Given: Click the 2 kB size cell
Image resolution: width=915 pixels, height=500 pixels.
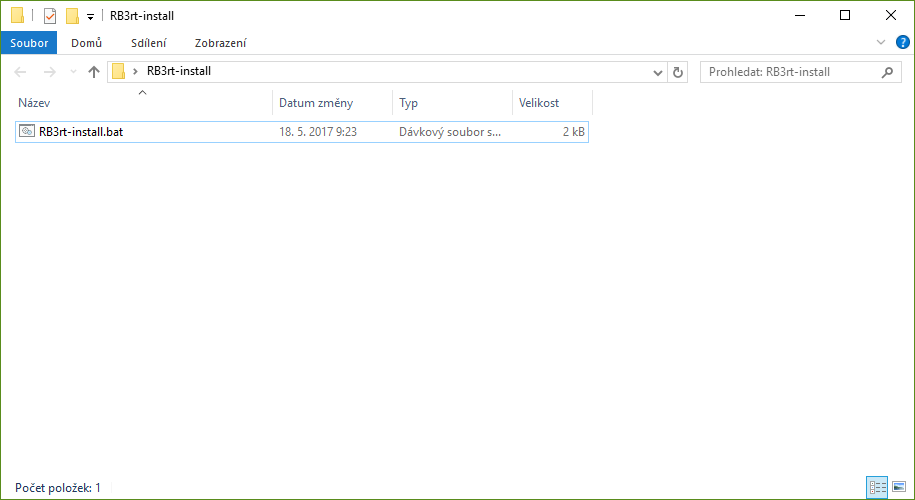Looking at the screenshot, I should point(574,132).
